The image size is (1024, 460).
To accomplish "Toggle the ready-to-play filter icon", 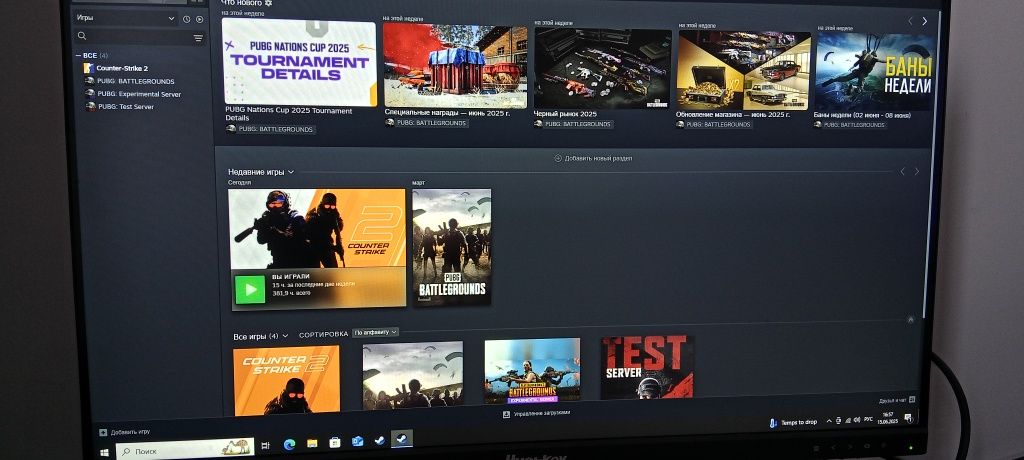I will 199,20.
